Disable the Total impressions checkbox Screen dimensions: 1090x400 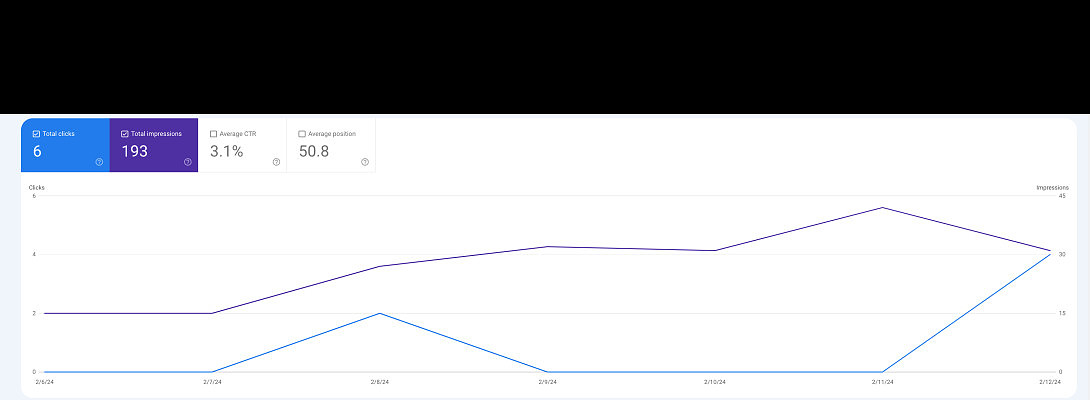[x=124, y=133]
